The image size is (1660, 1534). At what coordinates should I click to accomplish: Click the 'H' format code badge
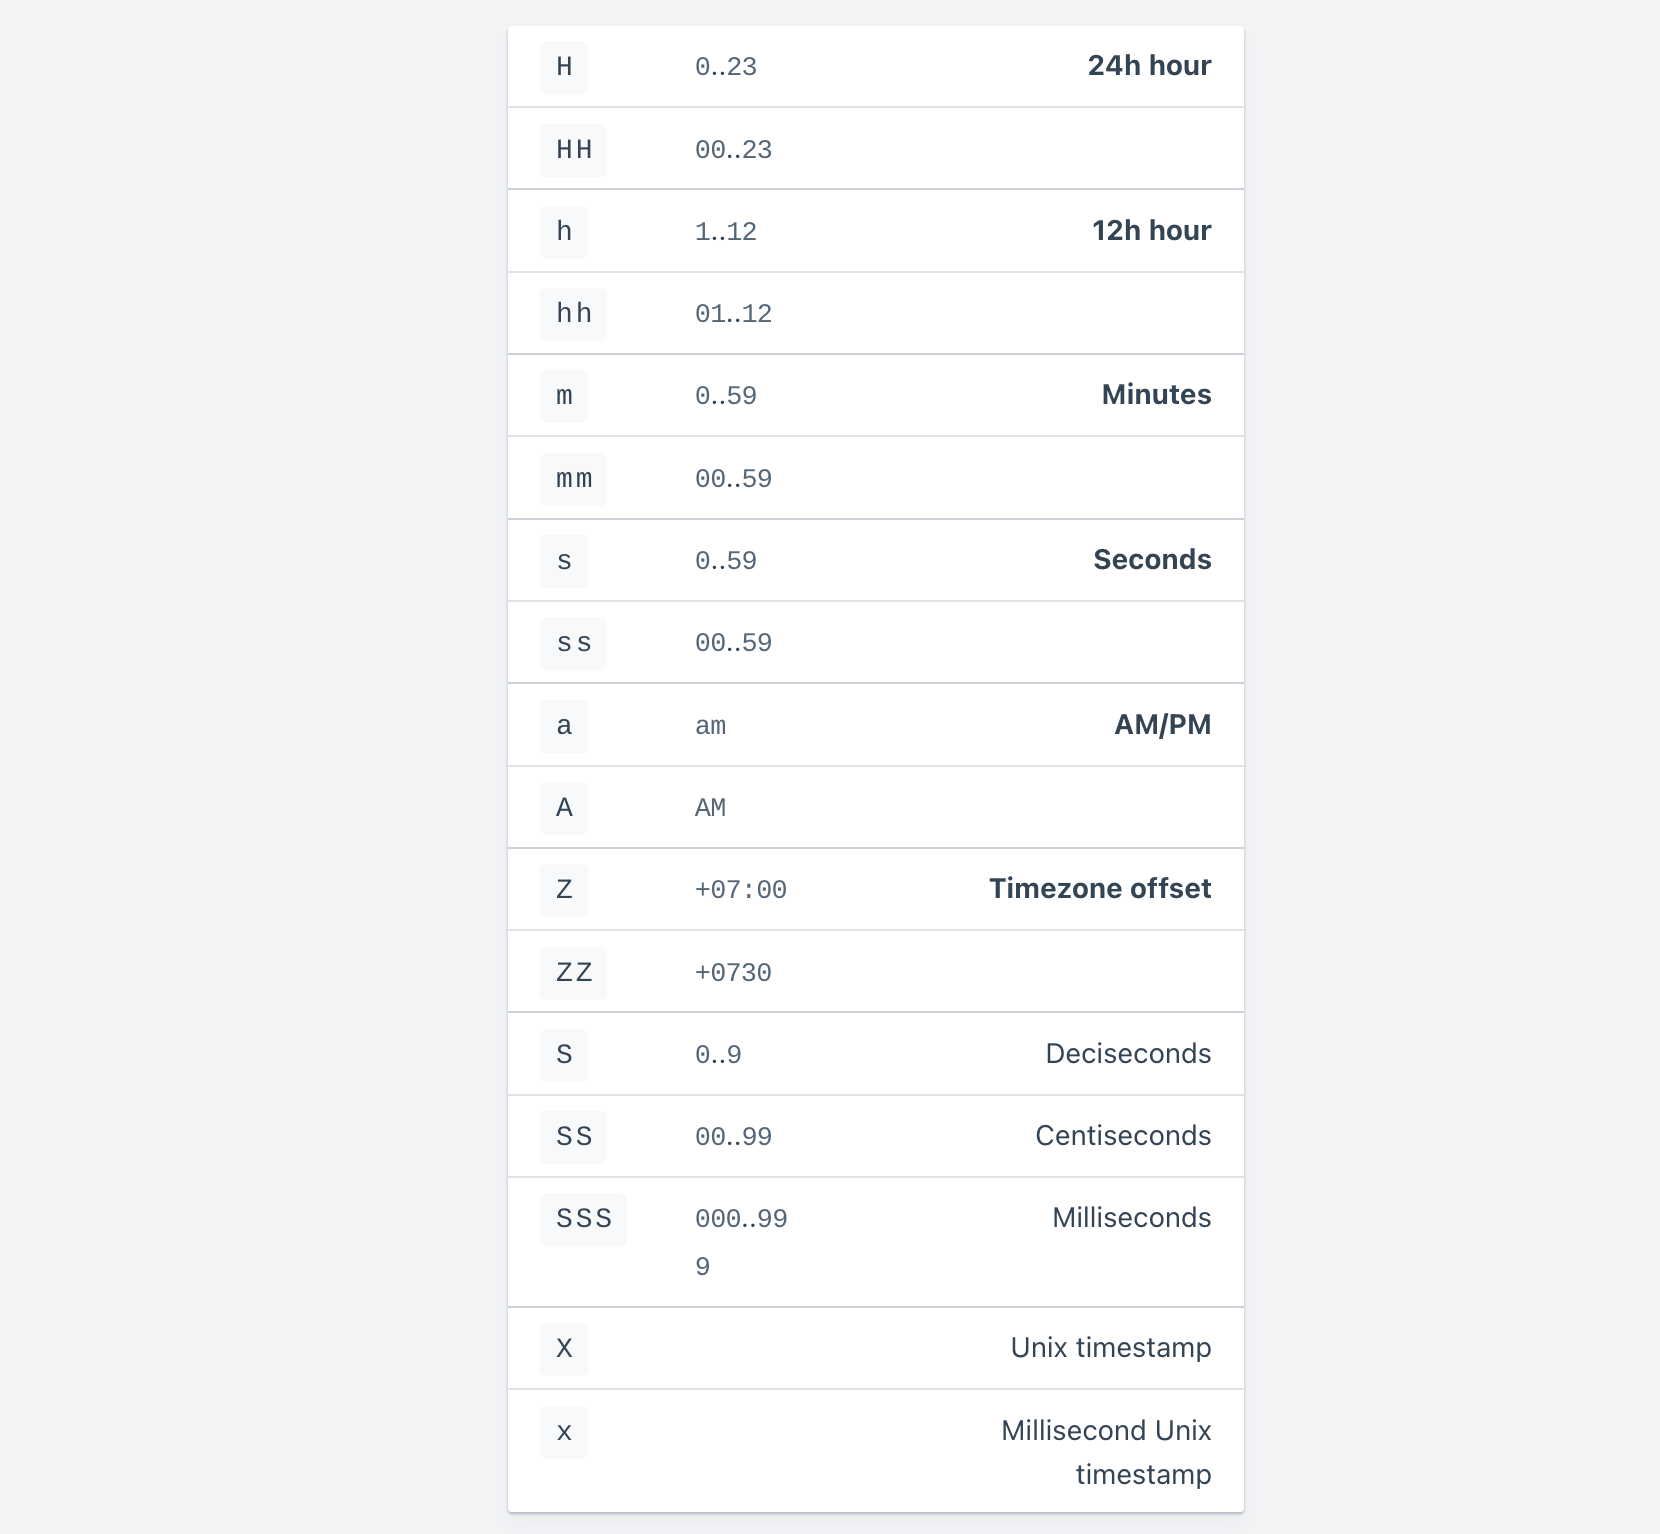[564, 67]
